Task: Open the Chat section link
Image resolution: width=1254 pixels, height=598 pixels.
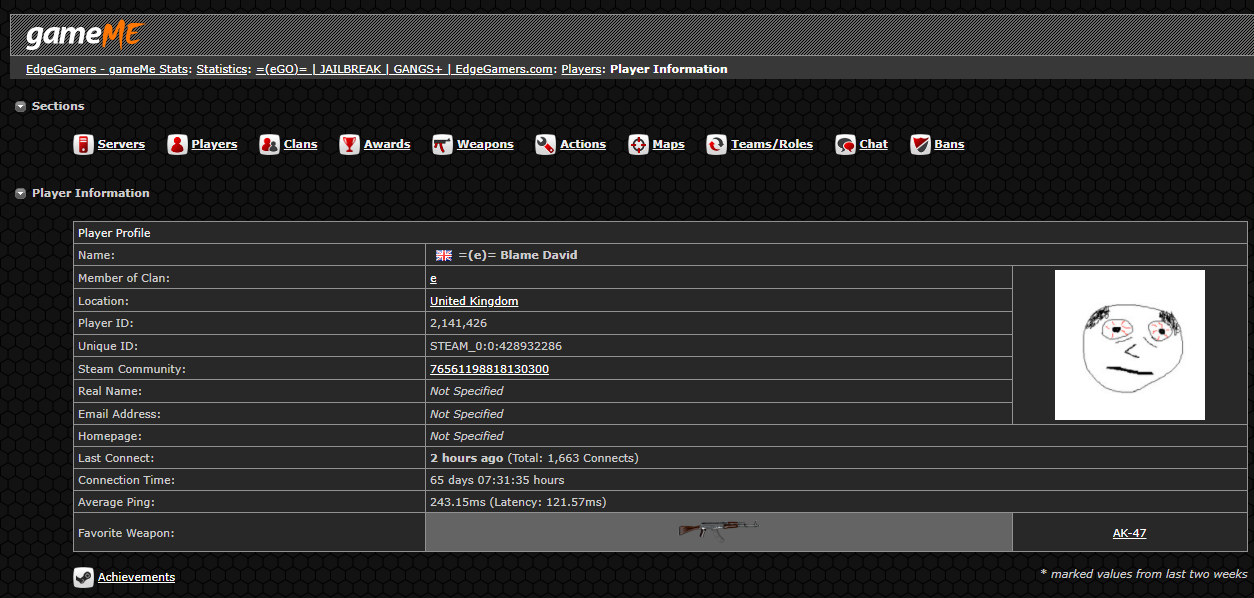Action: 873,145
